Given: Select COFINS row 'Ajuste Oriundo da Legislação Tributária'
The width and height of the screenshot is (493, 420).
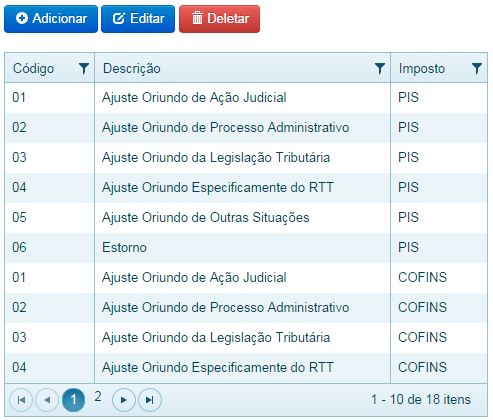Looking at the screenshot, I should 246,338.
